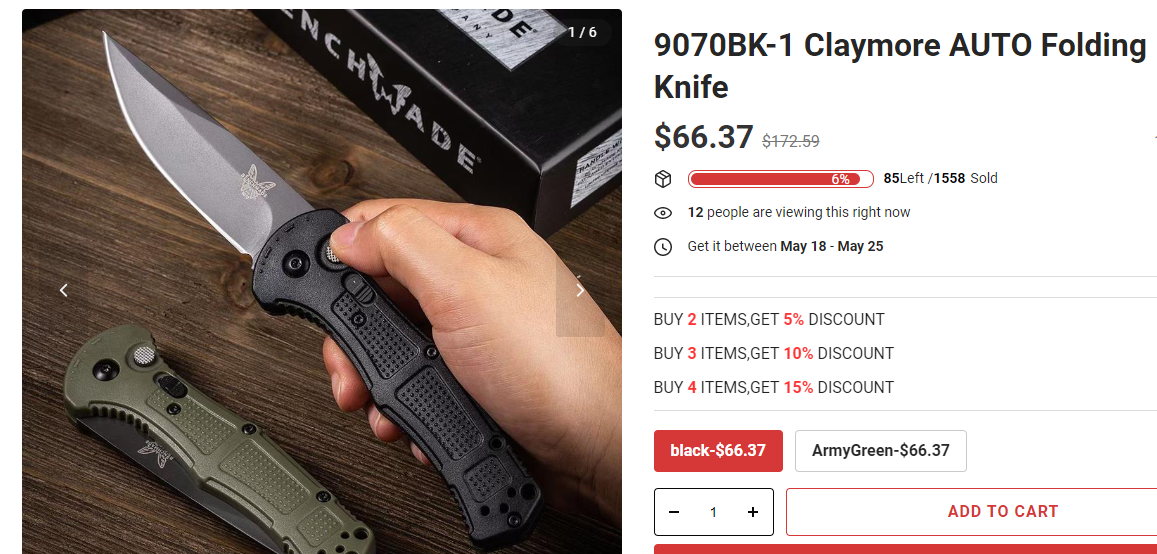
Task: Click the $66.37 sale price
Action: [x=703, y=137]
